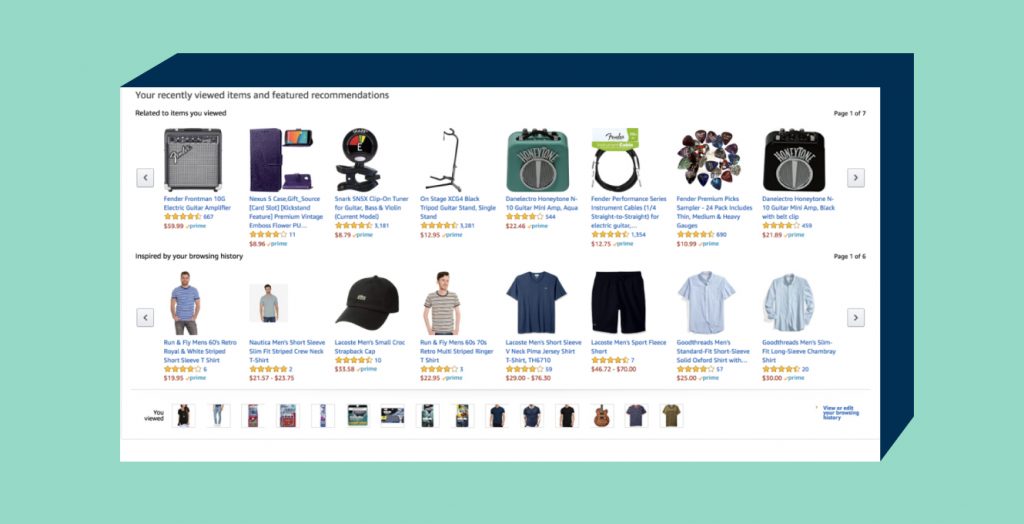This screenshot has height=524, width=1024.
Task: Open the Fender guitar picks sampler image
Action: pos(709,159)
